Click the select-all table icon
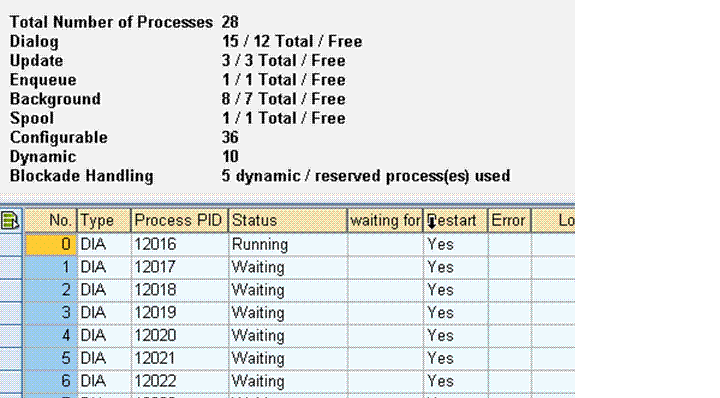The width and height of the screenshot is (720, 398). point(10,220)
